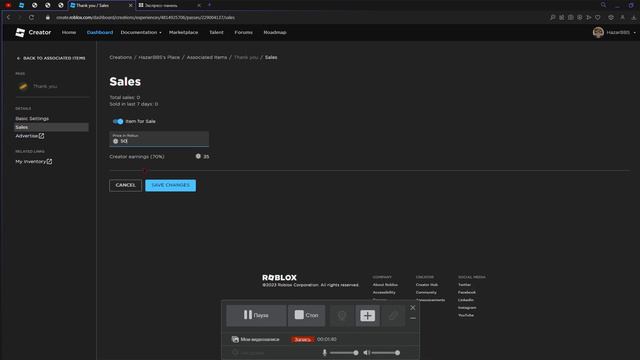Click the pencil draw icon in the recorder
This screenshot has height=360, width=640.
click(x=393, y=316)
